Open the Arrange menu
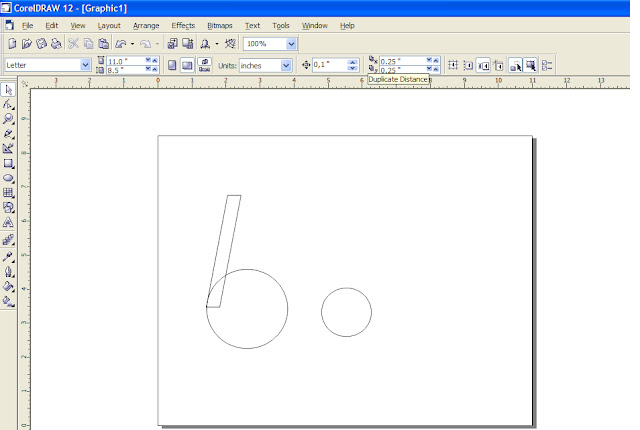 146,26
